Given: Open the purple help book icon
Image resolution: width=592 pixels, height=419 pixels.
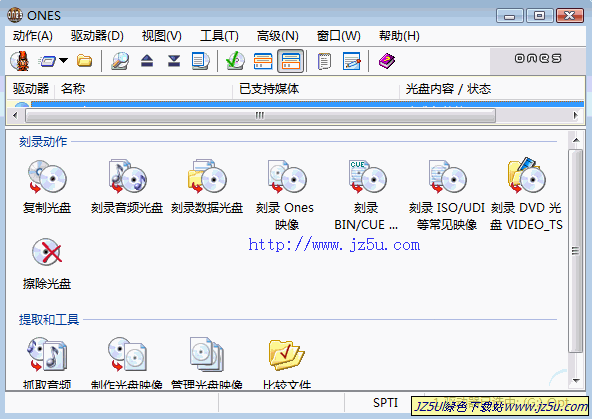Looking at the screenshot, I should (x=387, y=61).
